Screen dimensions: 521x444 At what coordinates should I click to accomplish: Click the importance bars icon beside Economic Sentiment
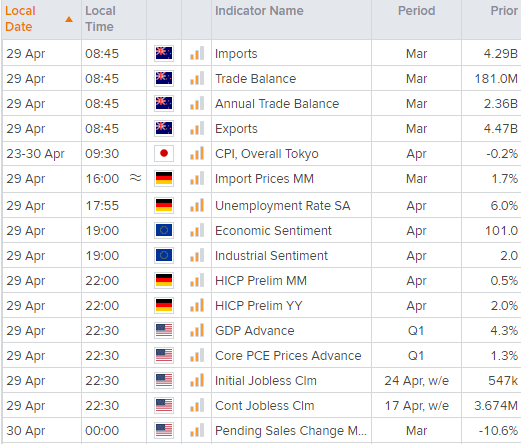[197, 230]
